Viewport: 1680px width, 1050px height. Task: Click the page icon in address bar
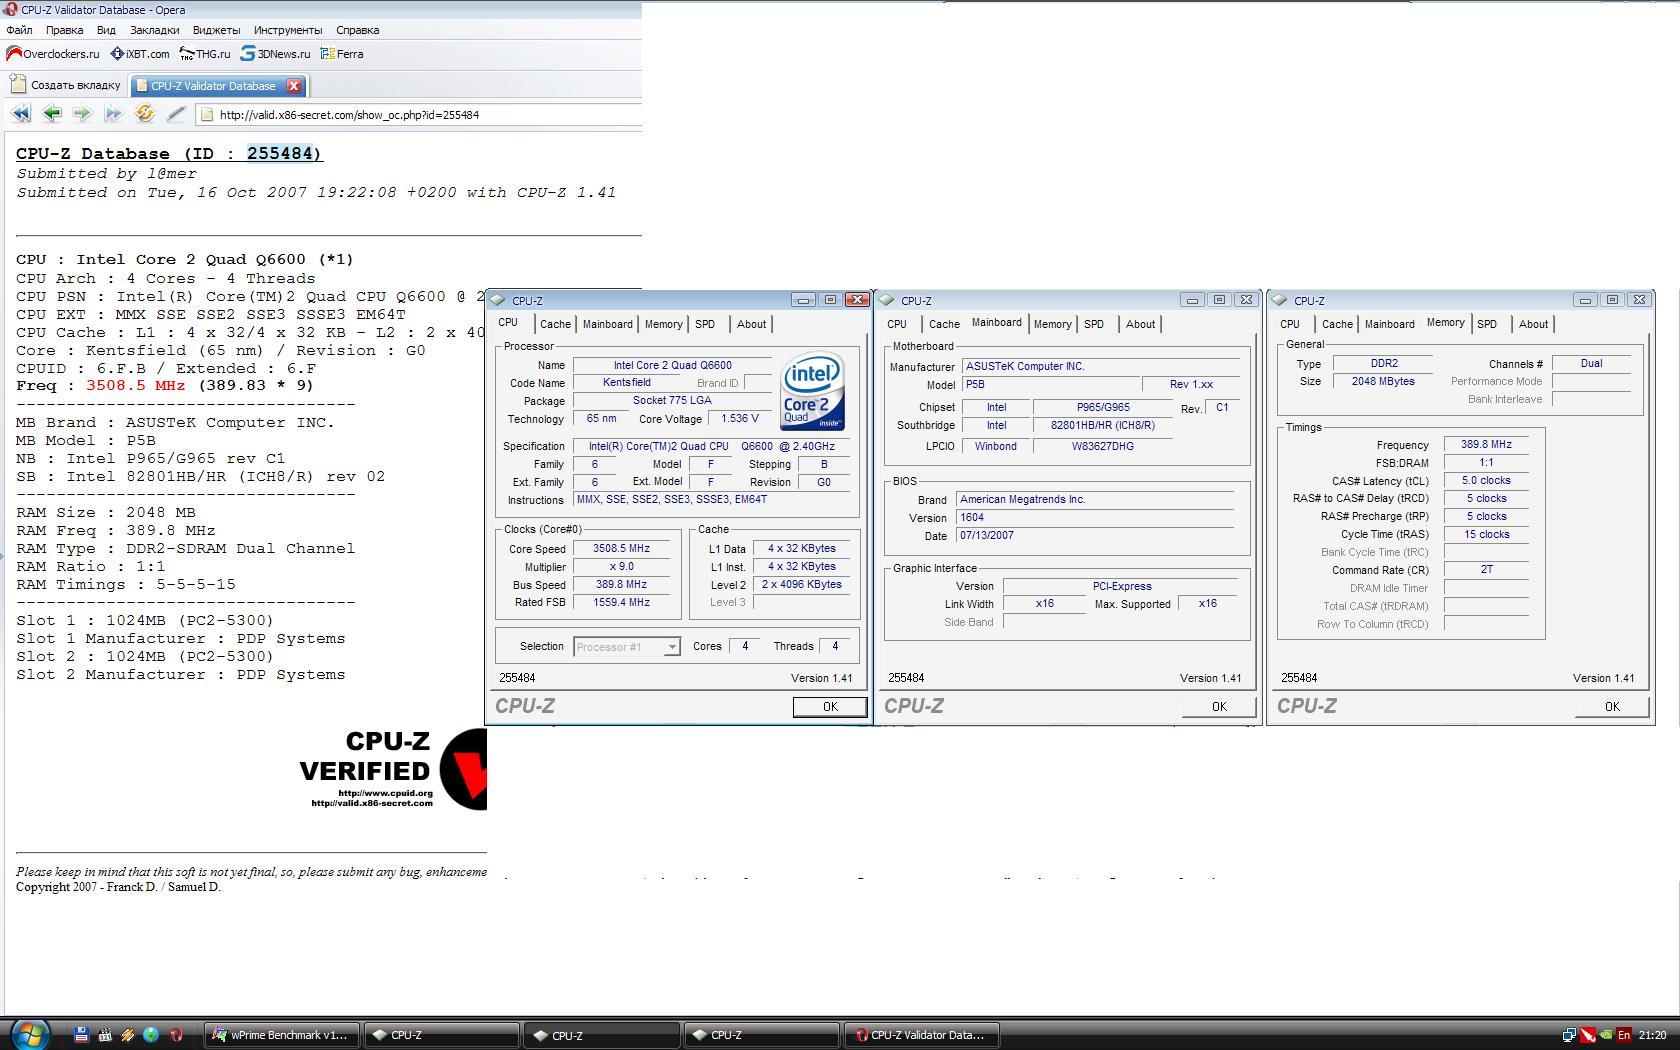(207, 115)
